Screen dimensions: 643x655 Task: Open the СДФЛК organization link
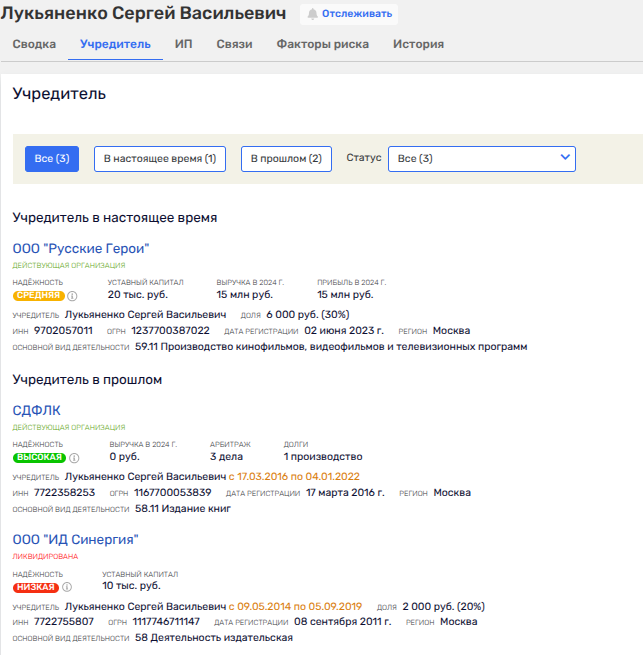[x=35, y=410]
